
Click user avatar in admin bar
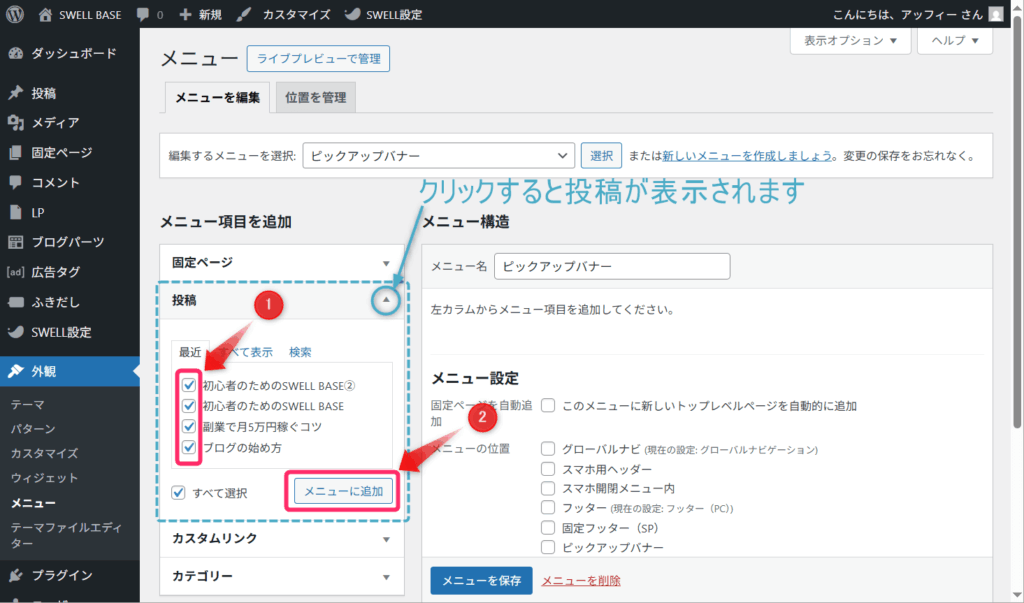pos(995,14)
